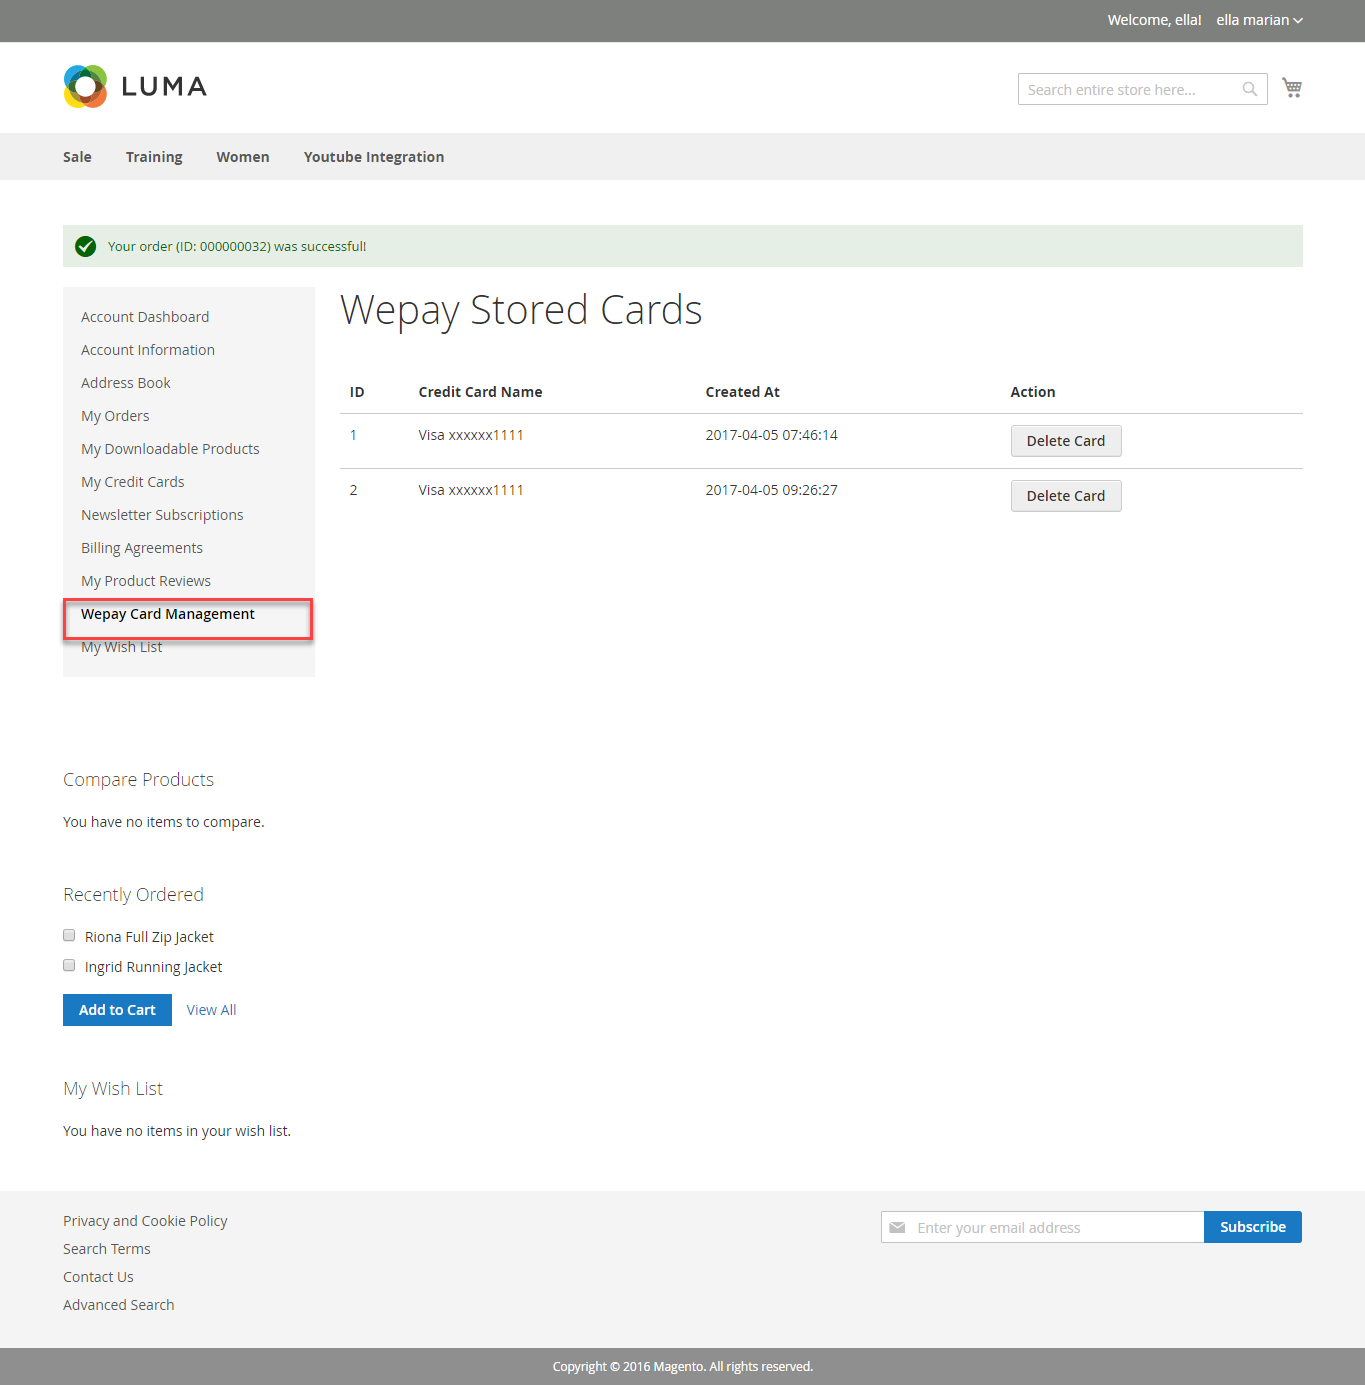This screenshot has height=1385, width=1365.
Task: Click the green success checkmark icon
Action: tap(86, 247)
